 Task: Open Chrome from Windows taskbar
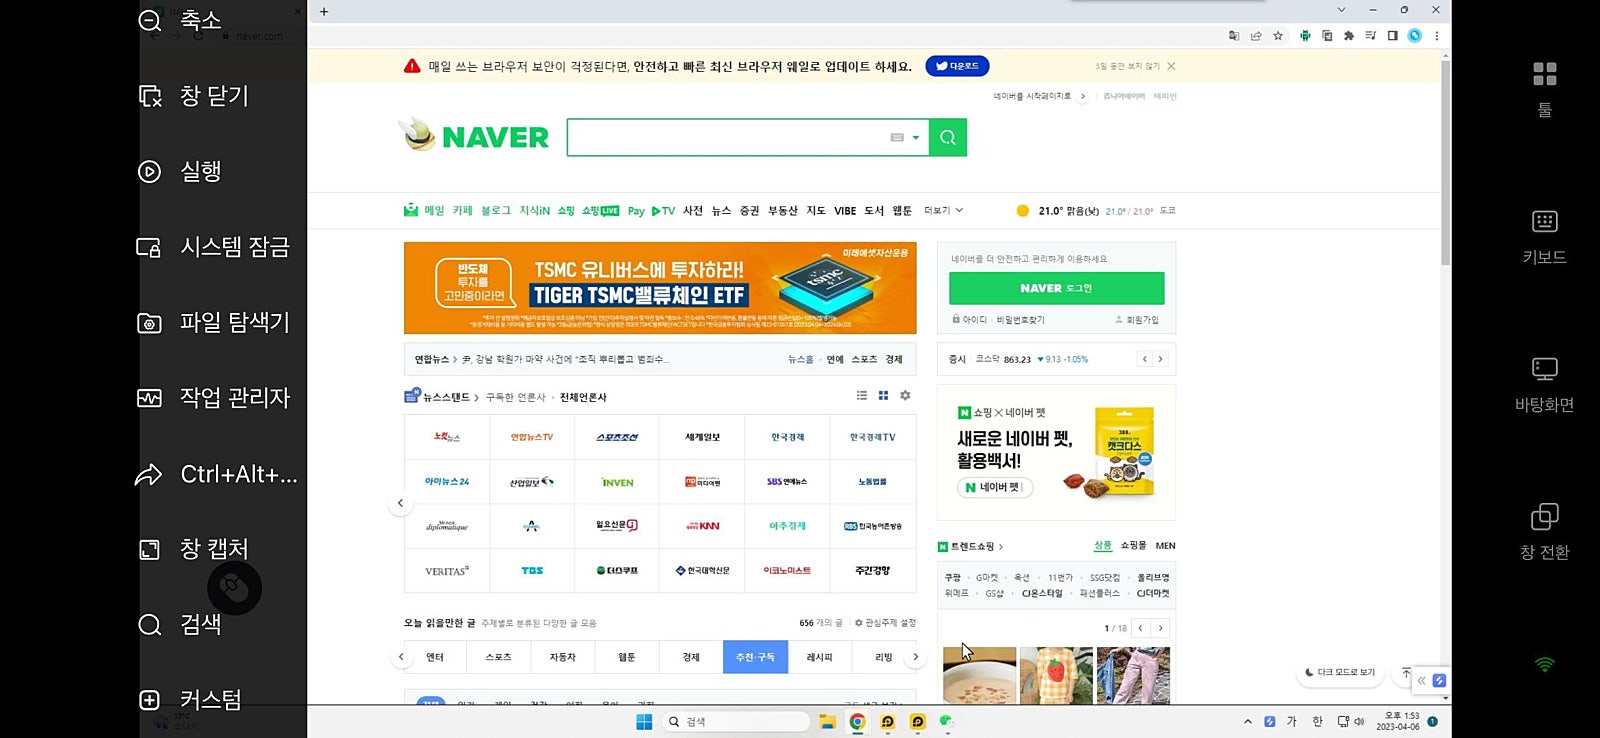coord(857,722)
